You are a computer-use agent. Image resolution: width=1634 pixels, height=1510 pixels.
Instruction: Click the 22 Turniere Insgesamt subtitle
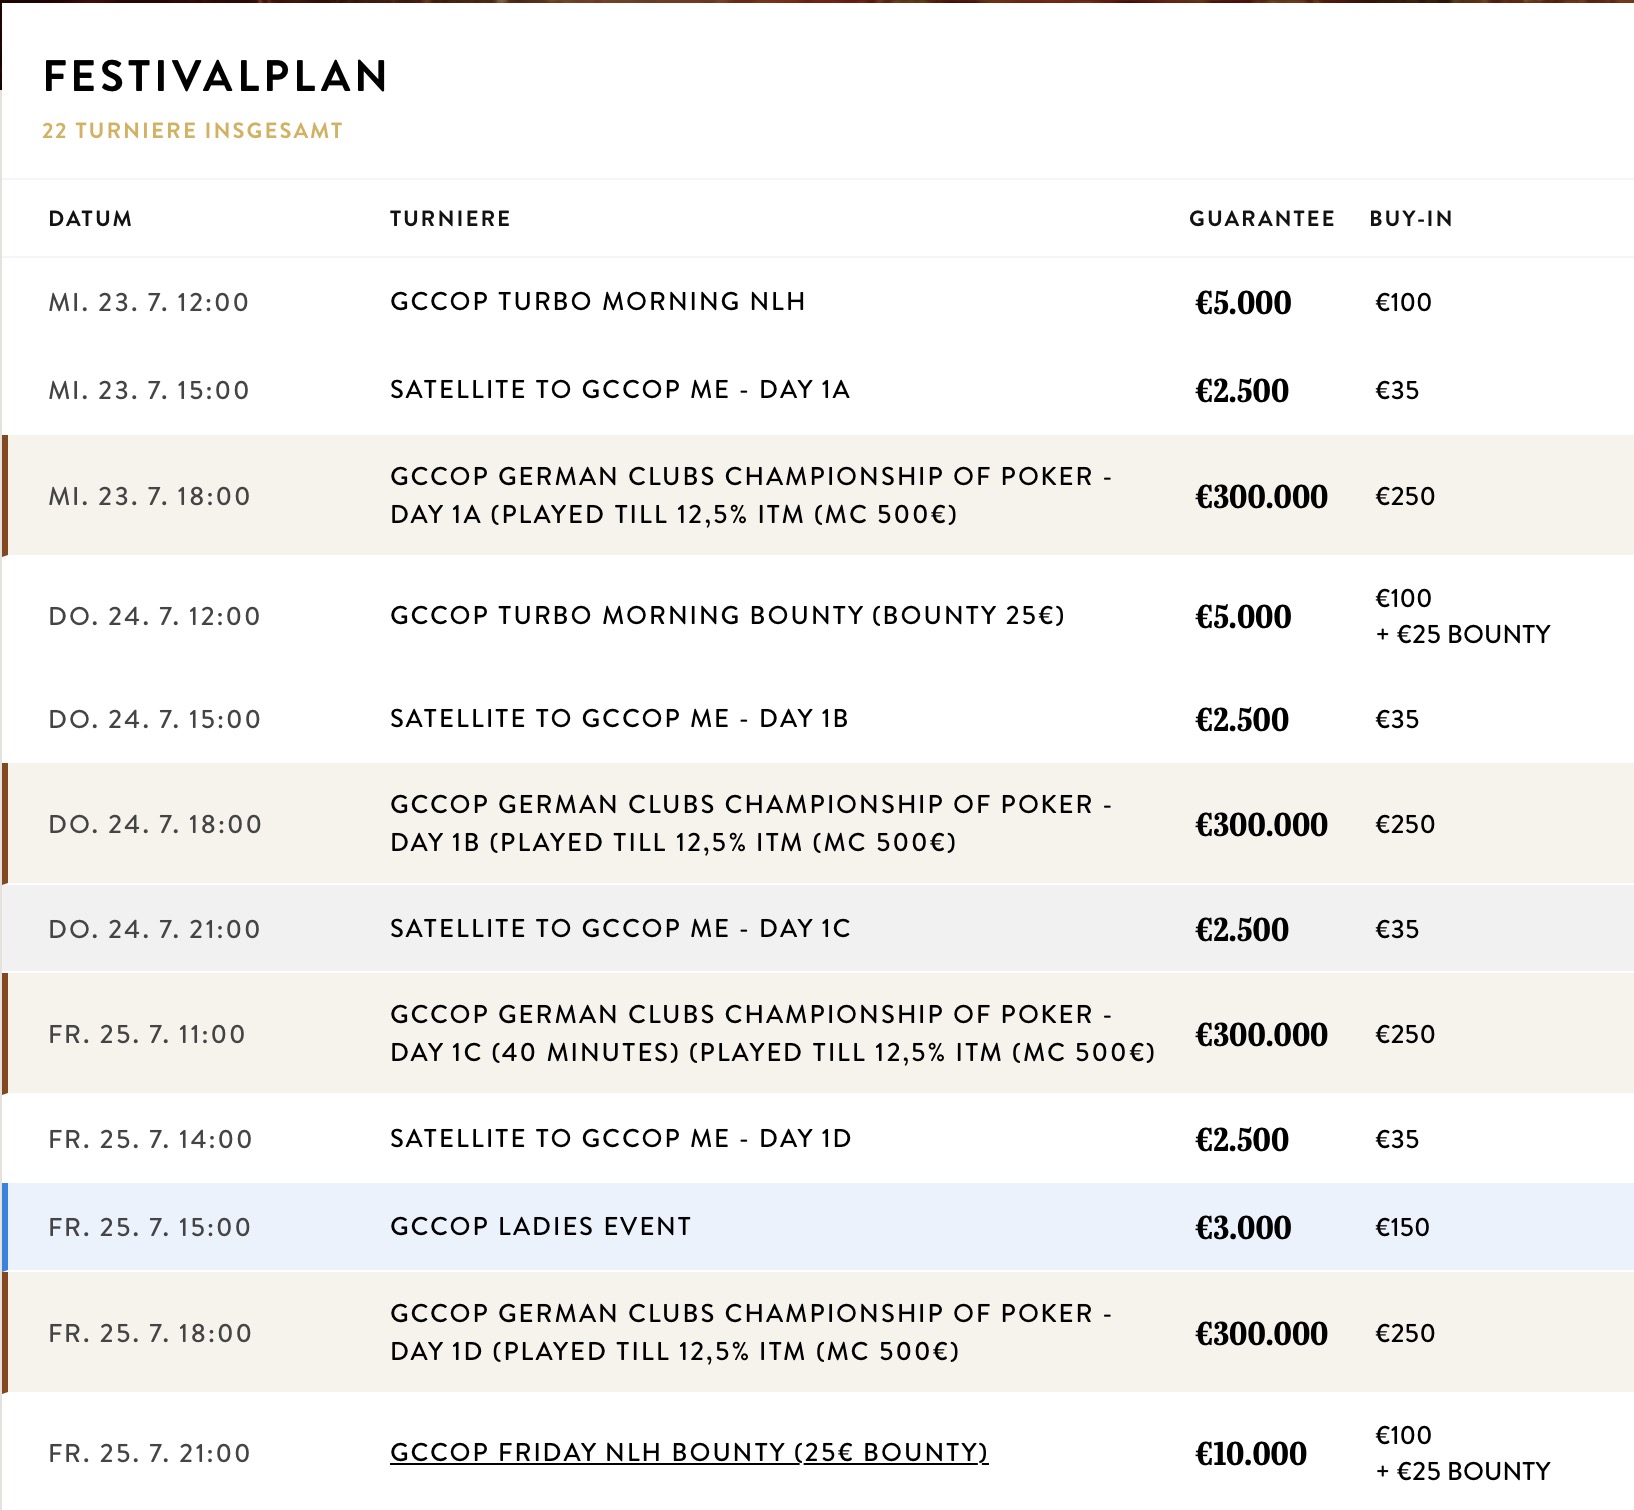tap(192, 131)
